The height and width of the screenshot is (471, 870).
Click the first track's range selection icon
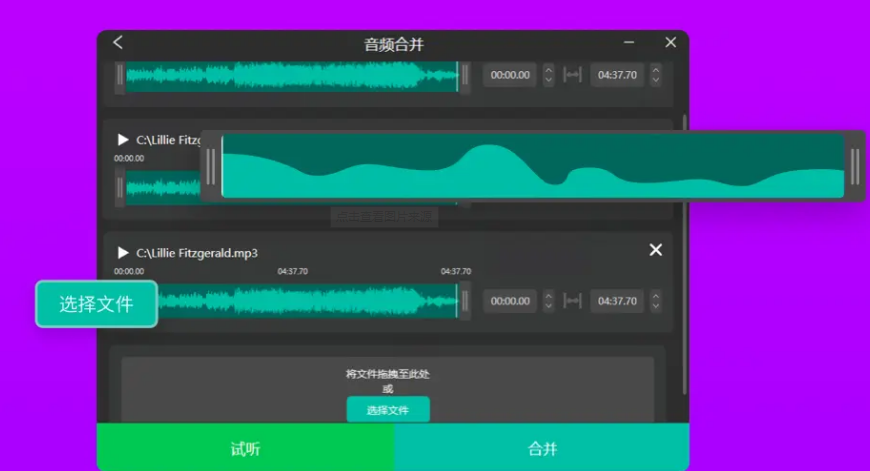click(x=572, y=75)
